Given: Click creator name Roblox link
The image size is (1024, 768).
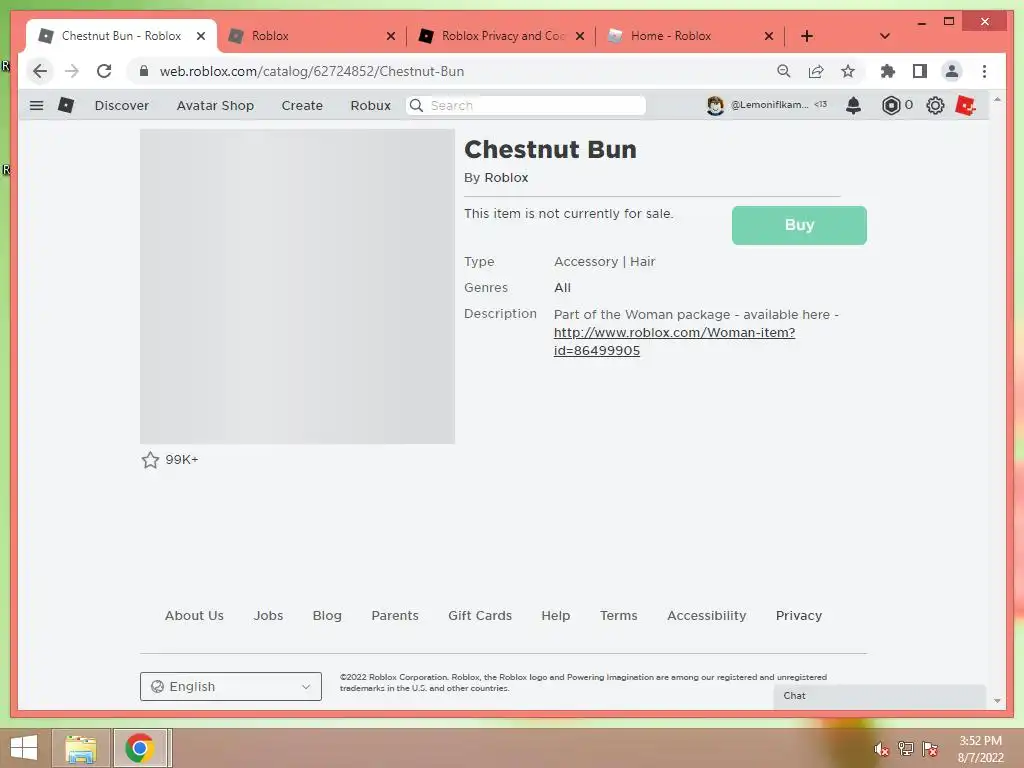Looking at the screenshot, I should pos(506,178).
